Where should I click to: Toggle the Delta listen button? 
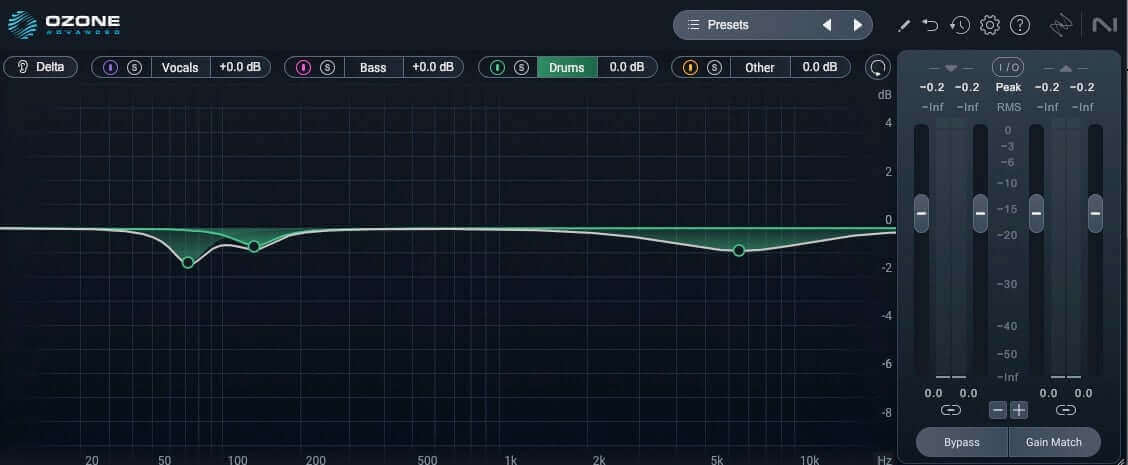40,67
